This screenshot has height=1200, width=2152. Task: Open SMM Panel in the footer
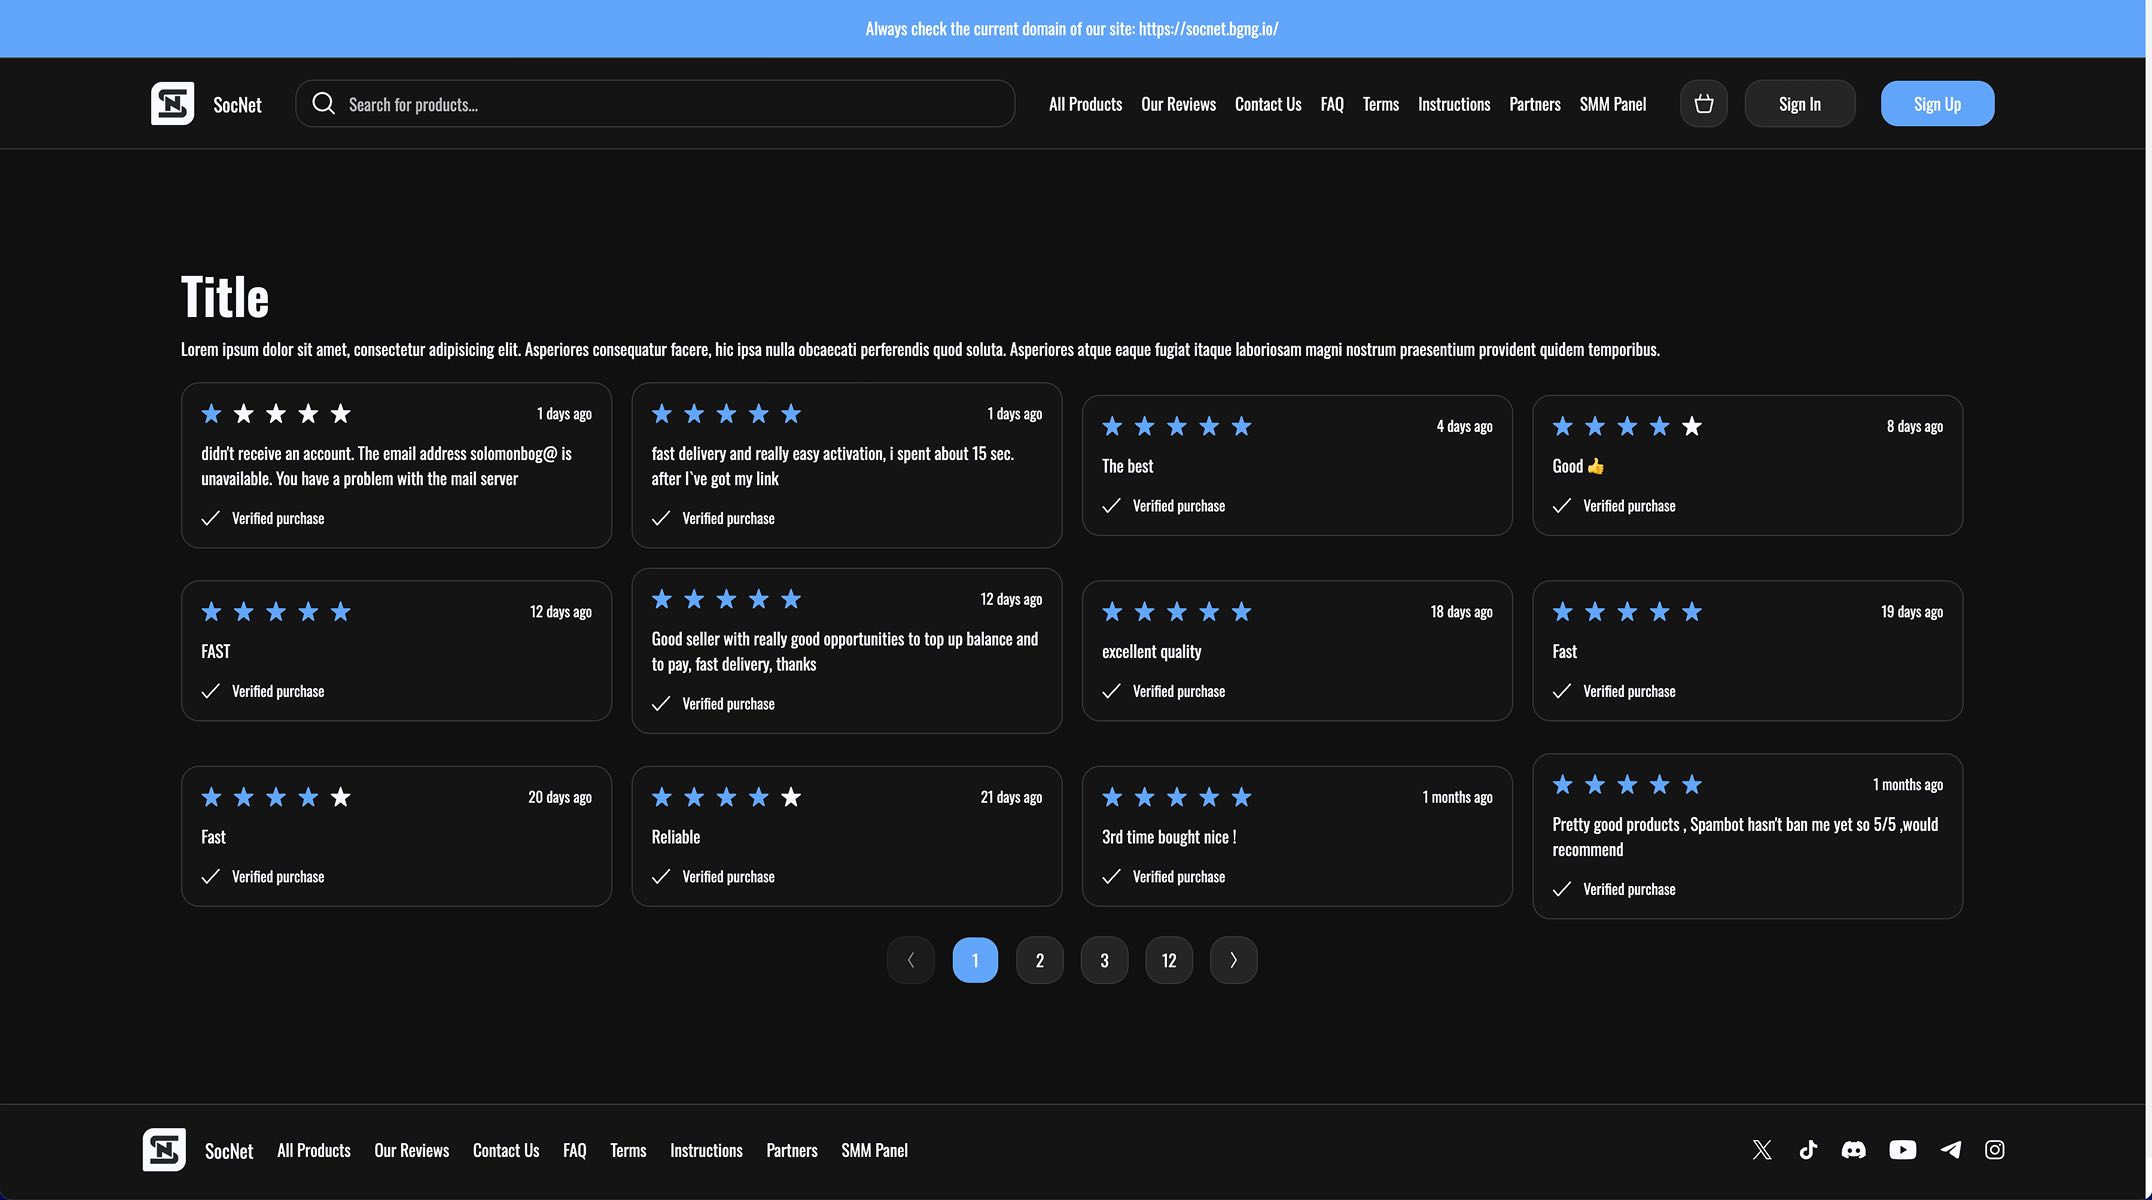point(875,1150)
